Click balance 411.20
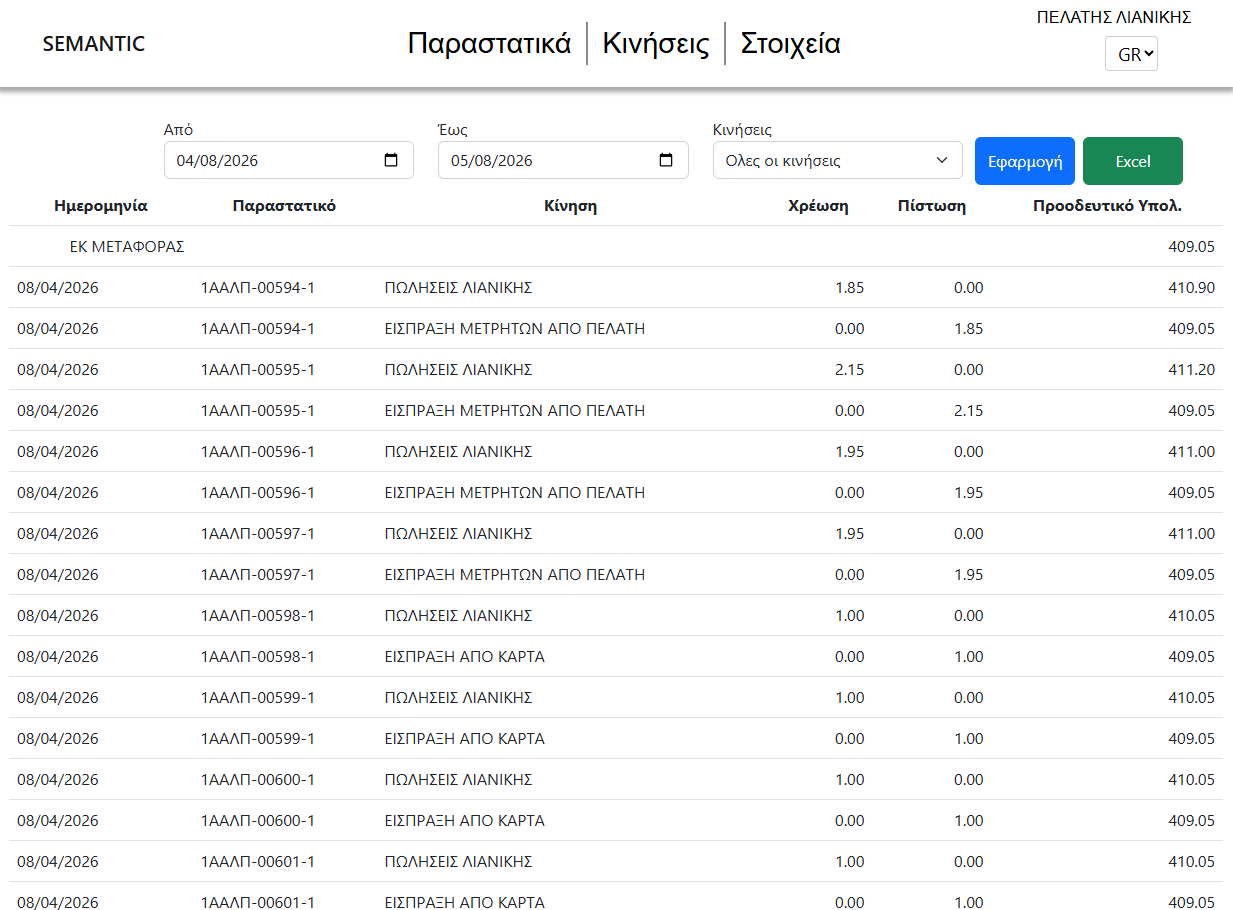 click(1192, 369)
